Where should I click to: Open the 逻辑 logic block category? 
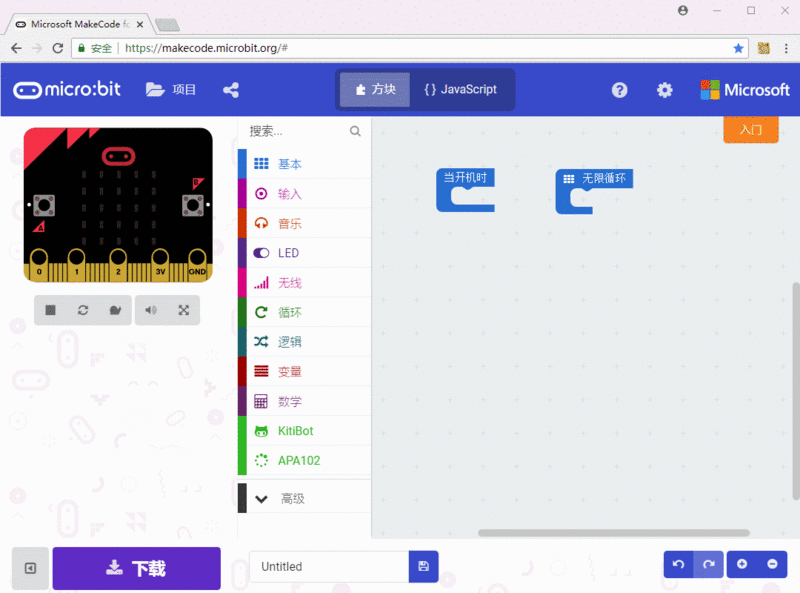click(305, 341)
